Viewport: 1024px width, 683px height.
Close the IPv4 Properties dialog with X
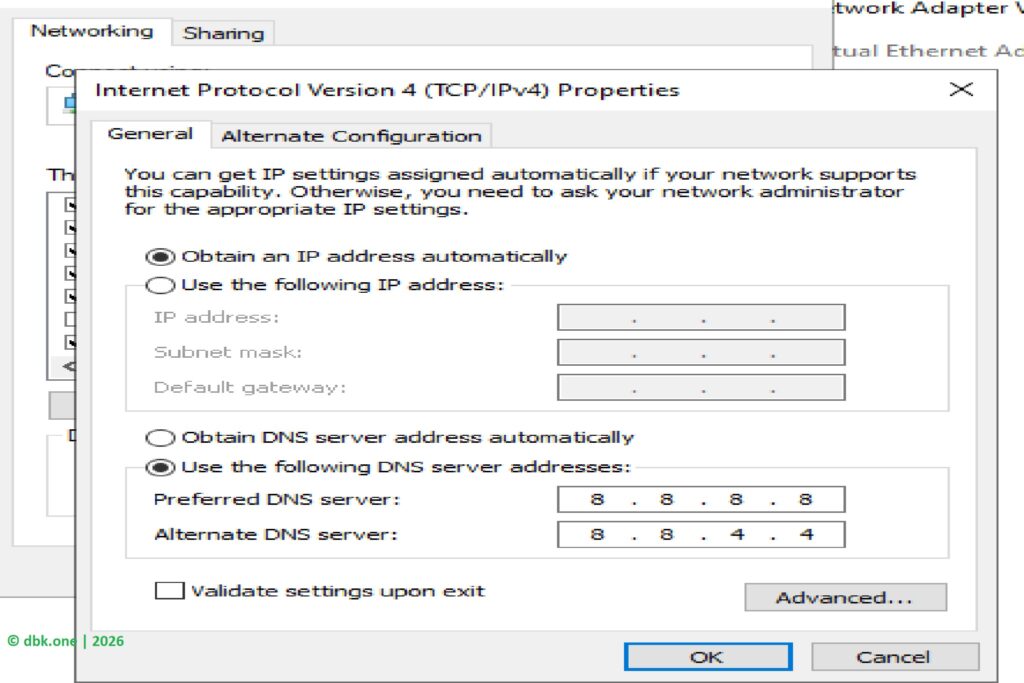coord(960,90)
